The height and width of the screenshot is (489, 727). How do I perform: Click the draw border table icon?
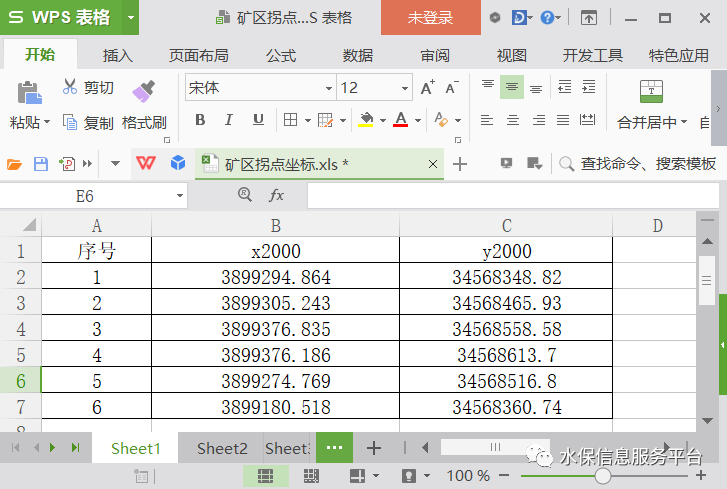pyautogui.click(x=325, y=120)
